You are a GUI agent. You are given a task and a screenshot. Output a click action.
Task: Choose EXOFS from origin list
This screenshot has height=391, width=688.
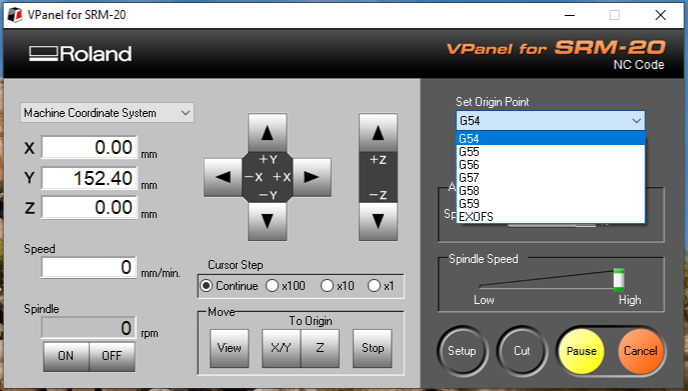[551, 217]
